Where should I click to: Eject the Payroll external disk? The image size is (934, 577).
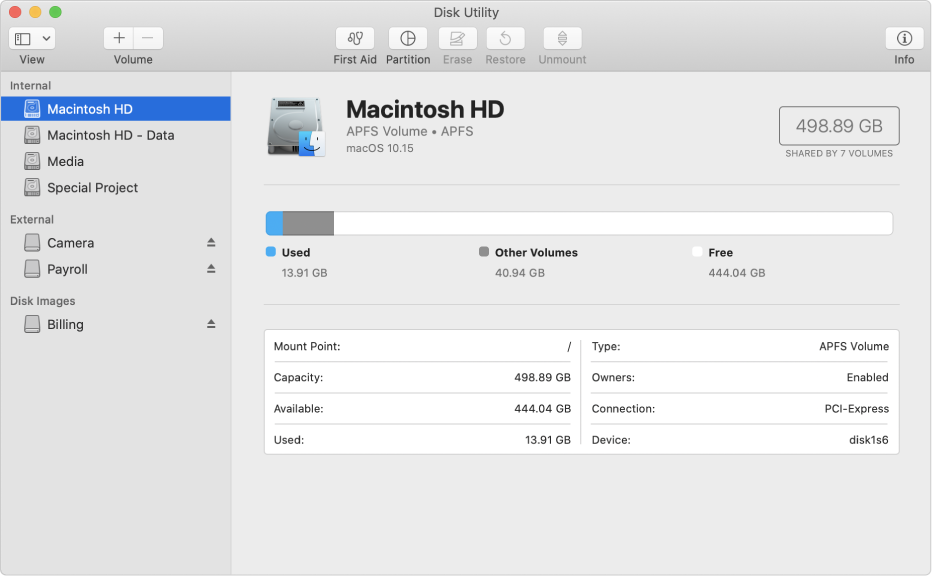211,269
